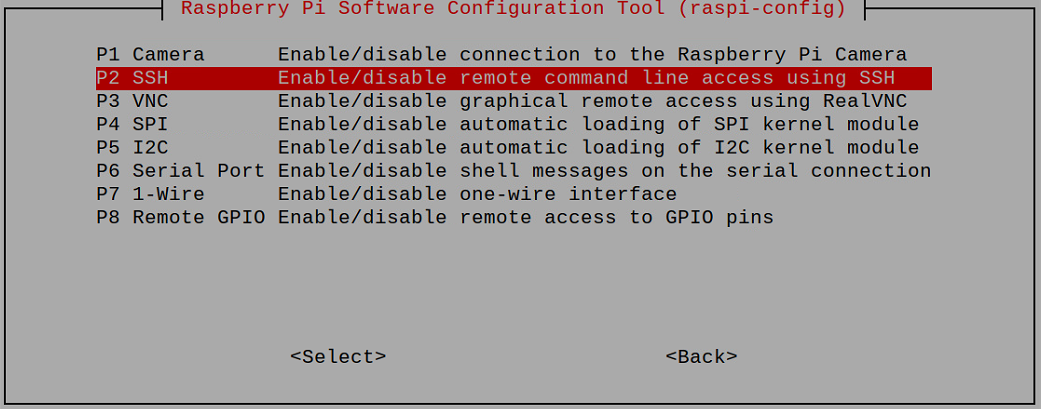This screenshot has height=409, width=1041.
Task: Click the one-wire interface description
Action: [477, 194]
